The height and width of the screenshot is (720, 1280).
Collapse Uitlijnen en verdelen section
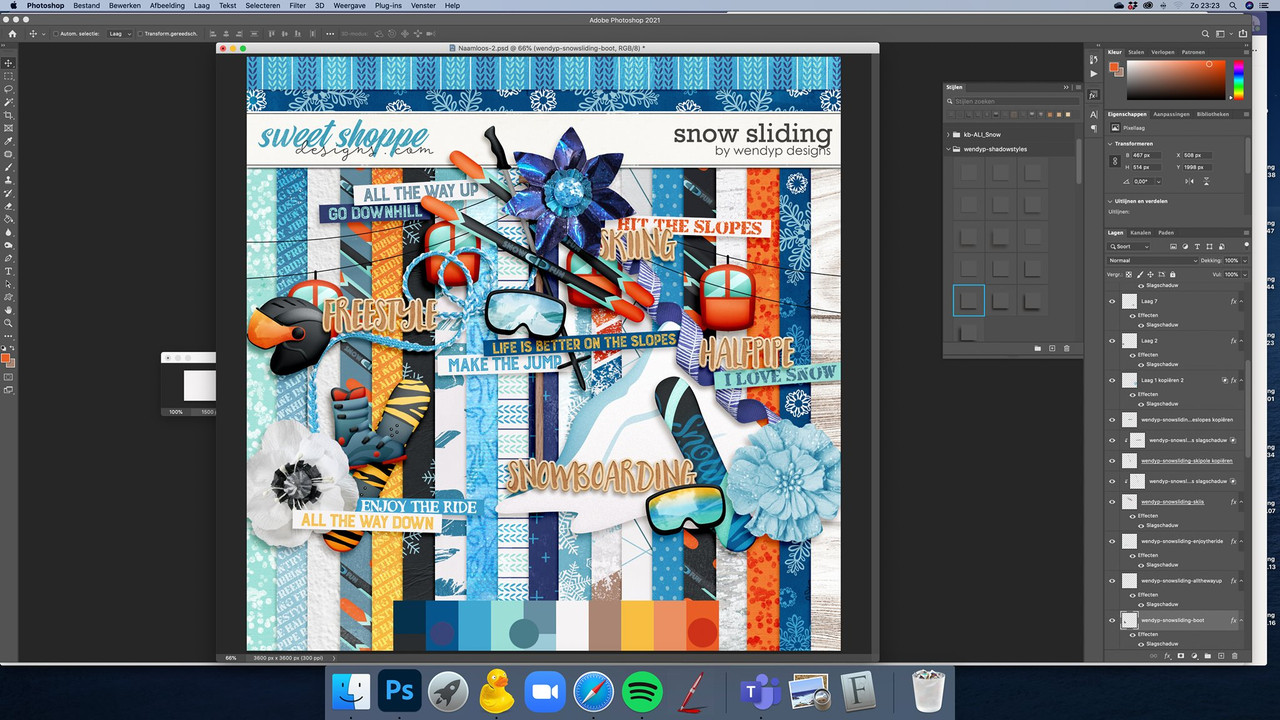1110,201
